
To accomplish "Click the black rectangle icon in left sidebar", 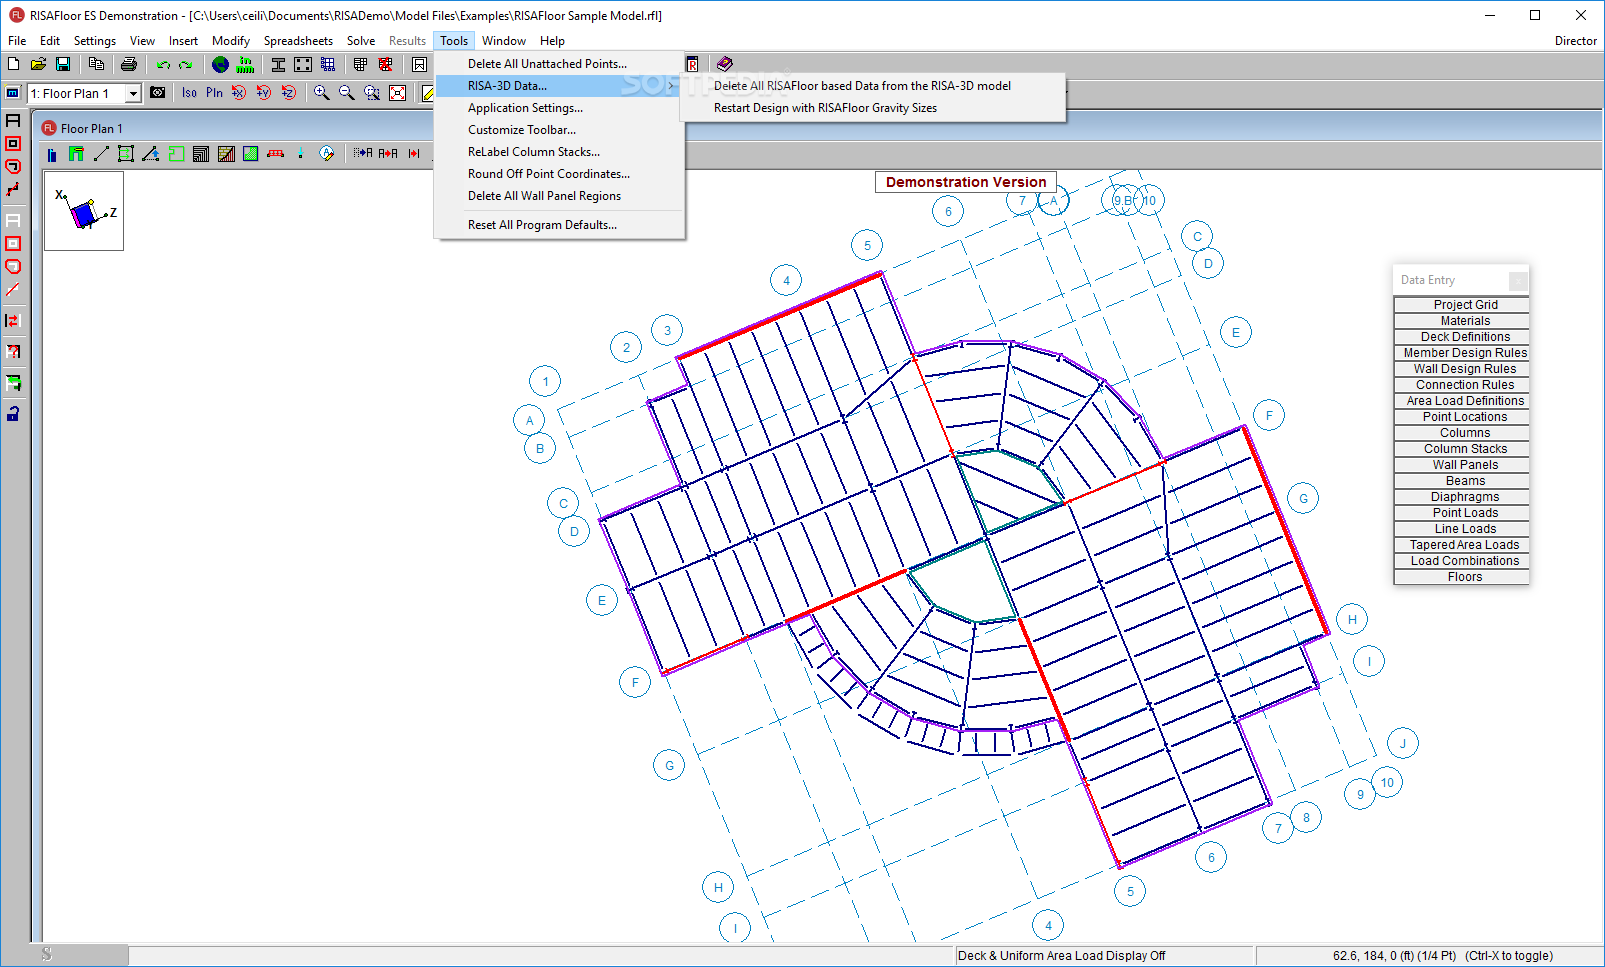I will pos(13,120).
